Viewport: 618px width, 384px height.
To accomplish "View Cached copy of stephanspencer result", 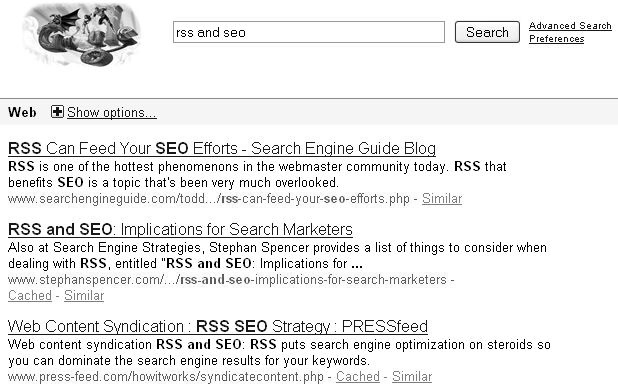I will coord(30,296).
